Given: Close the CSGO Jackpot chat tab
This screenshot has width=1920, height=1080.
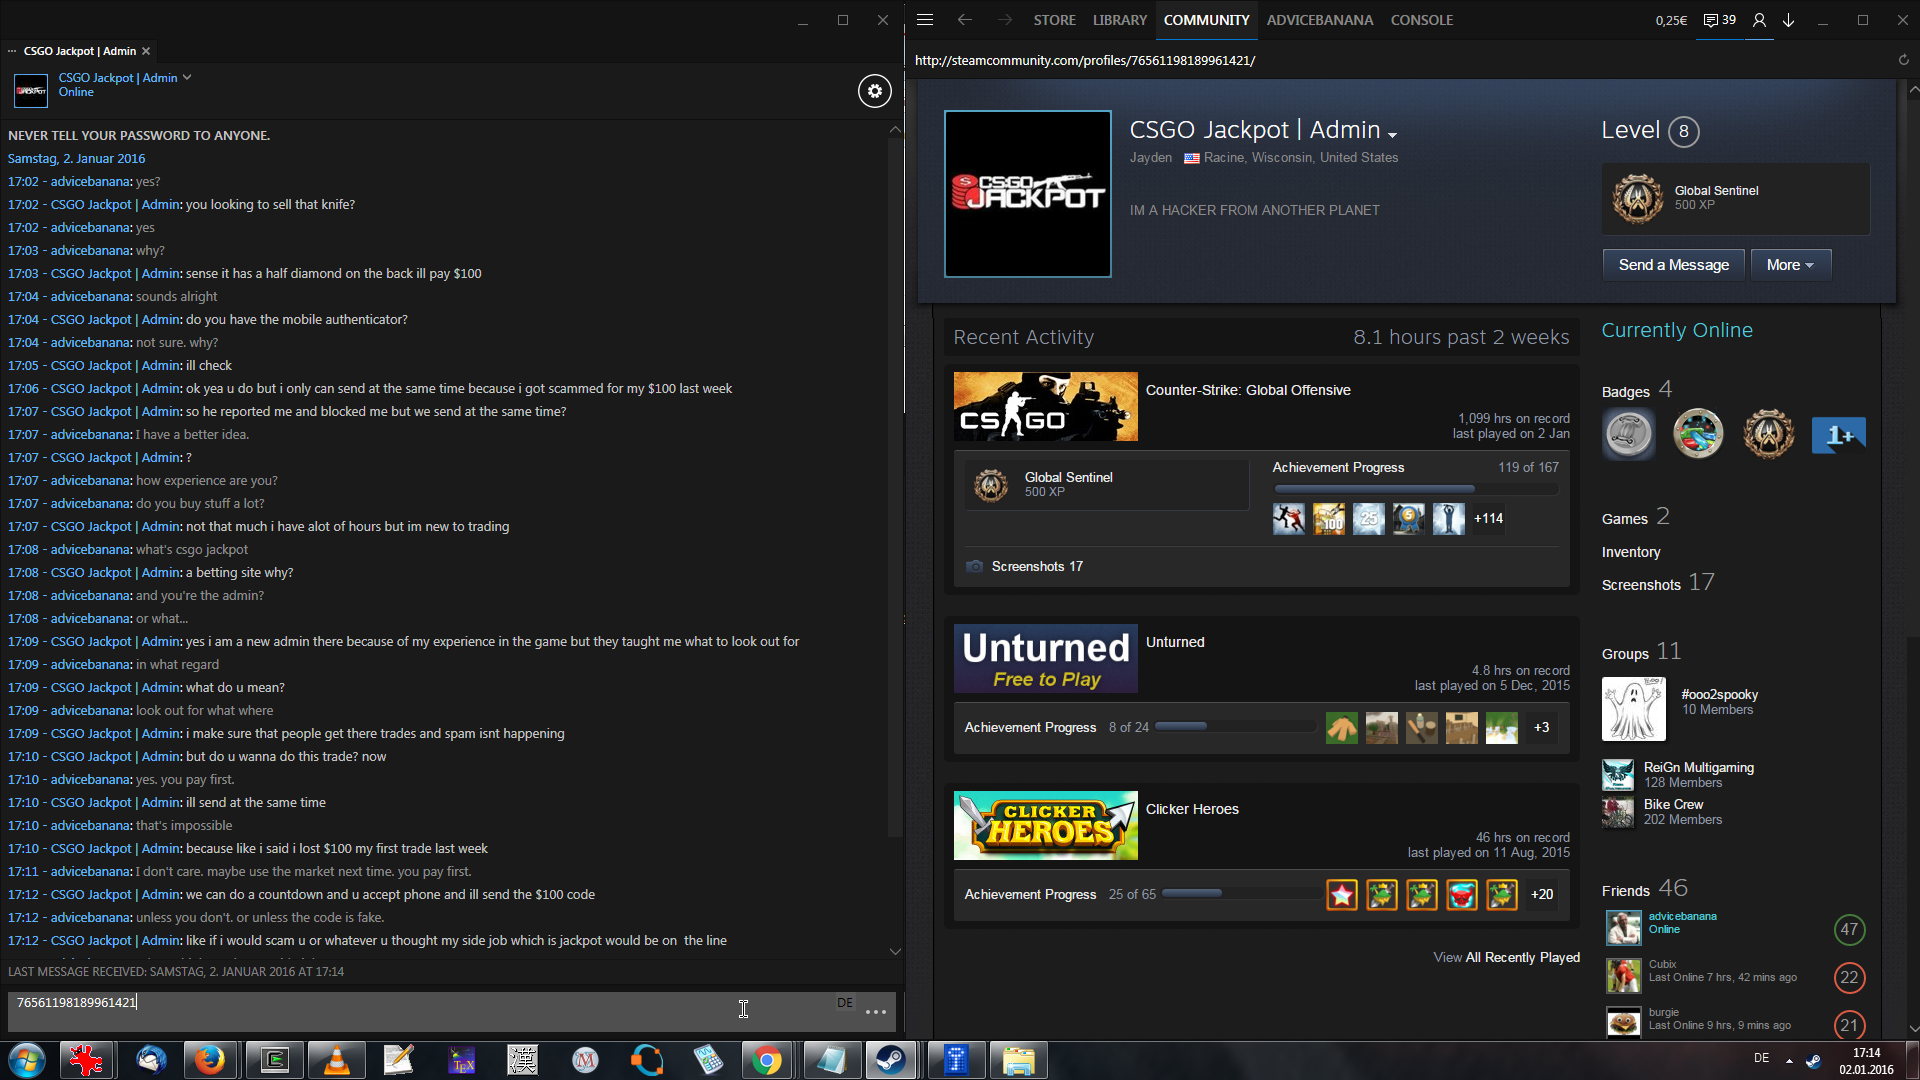Looking at the screenshot, I should pyautogui.click(x=146, y=51).
